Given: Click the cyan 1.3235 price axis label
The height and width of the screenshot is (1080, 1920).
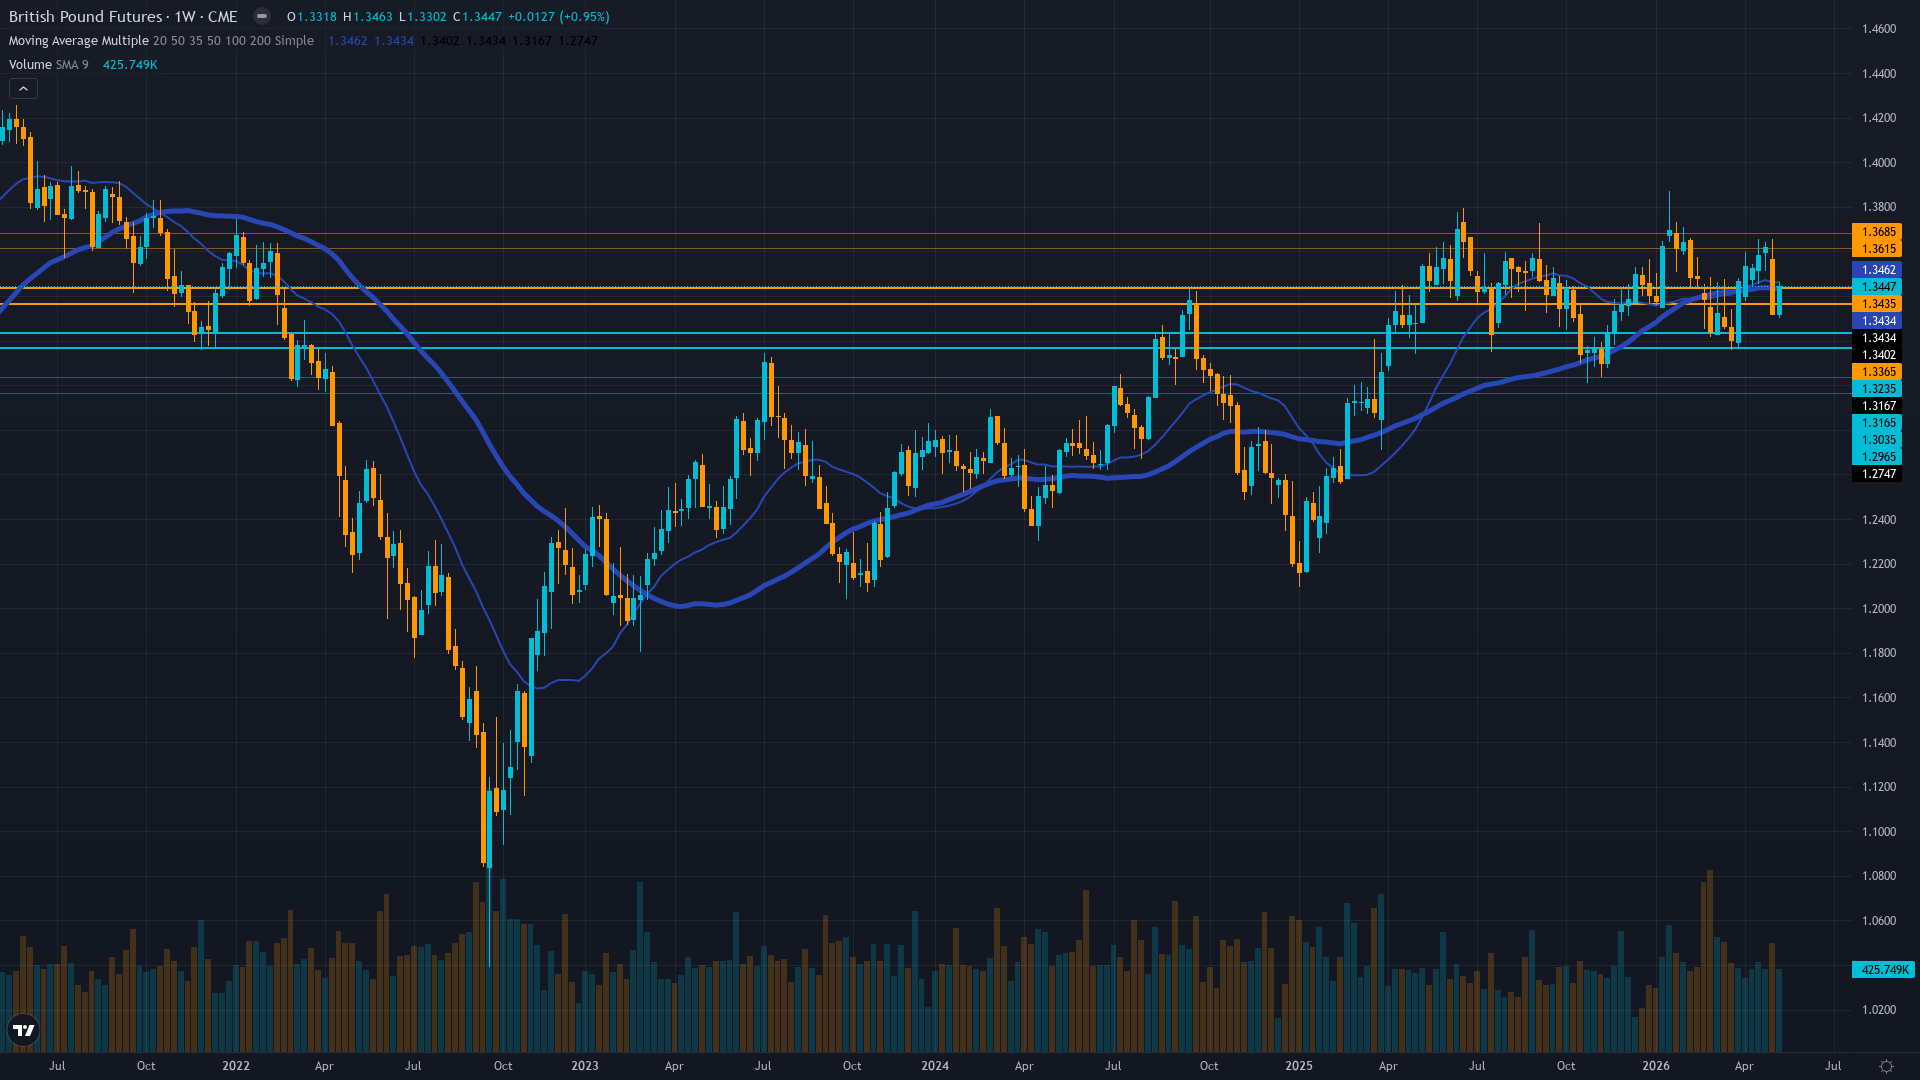Looking at the screenshot, I should coord(1877,389).
